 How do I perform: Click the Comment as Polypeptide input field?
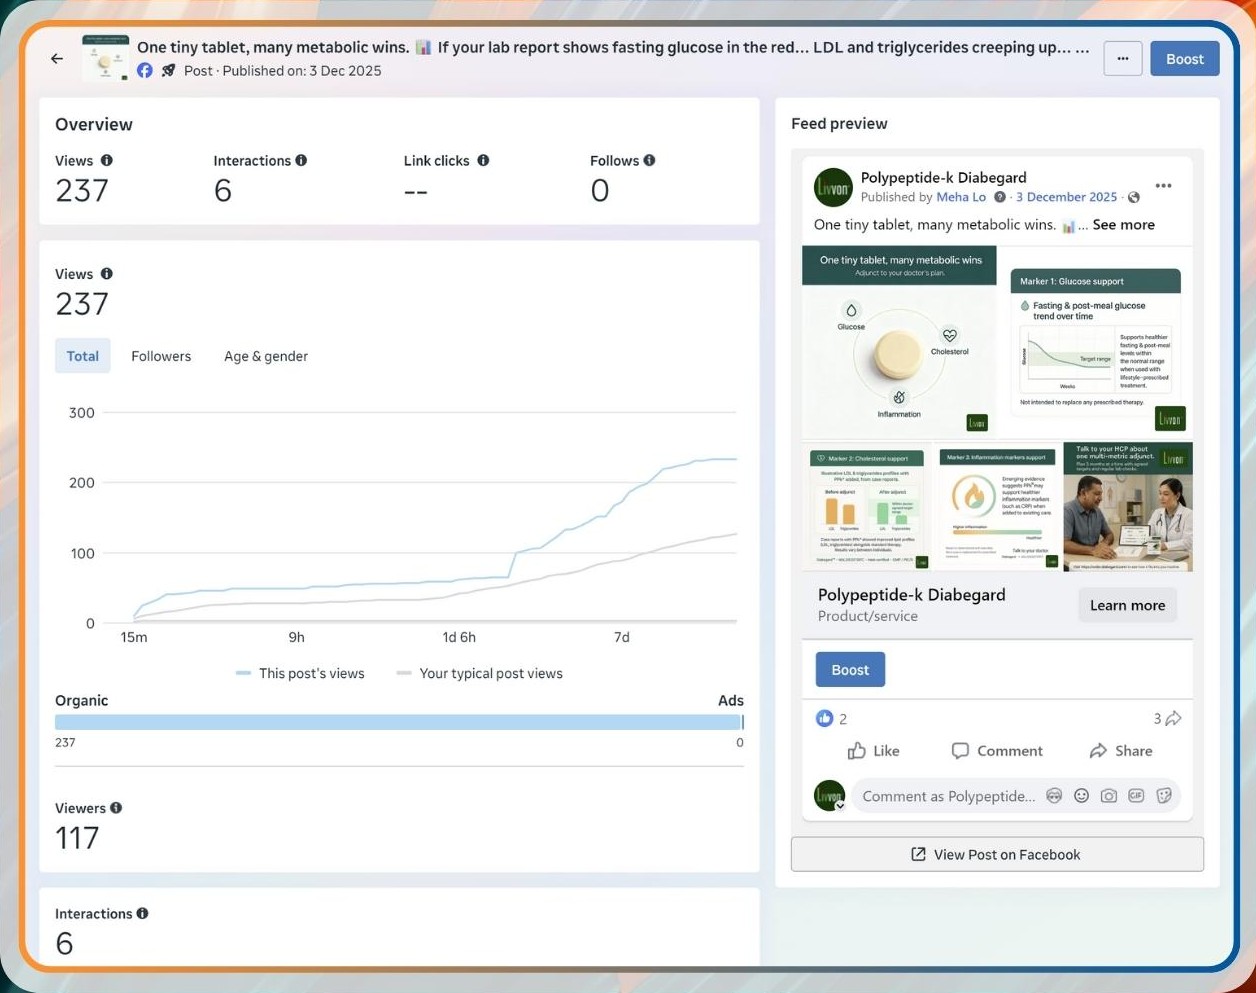(948, 796)
